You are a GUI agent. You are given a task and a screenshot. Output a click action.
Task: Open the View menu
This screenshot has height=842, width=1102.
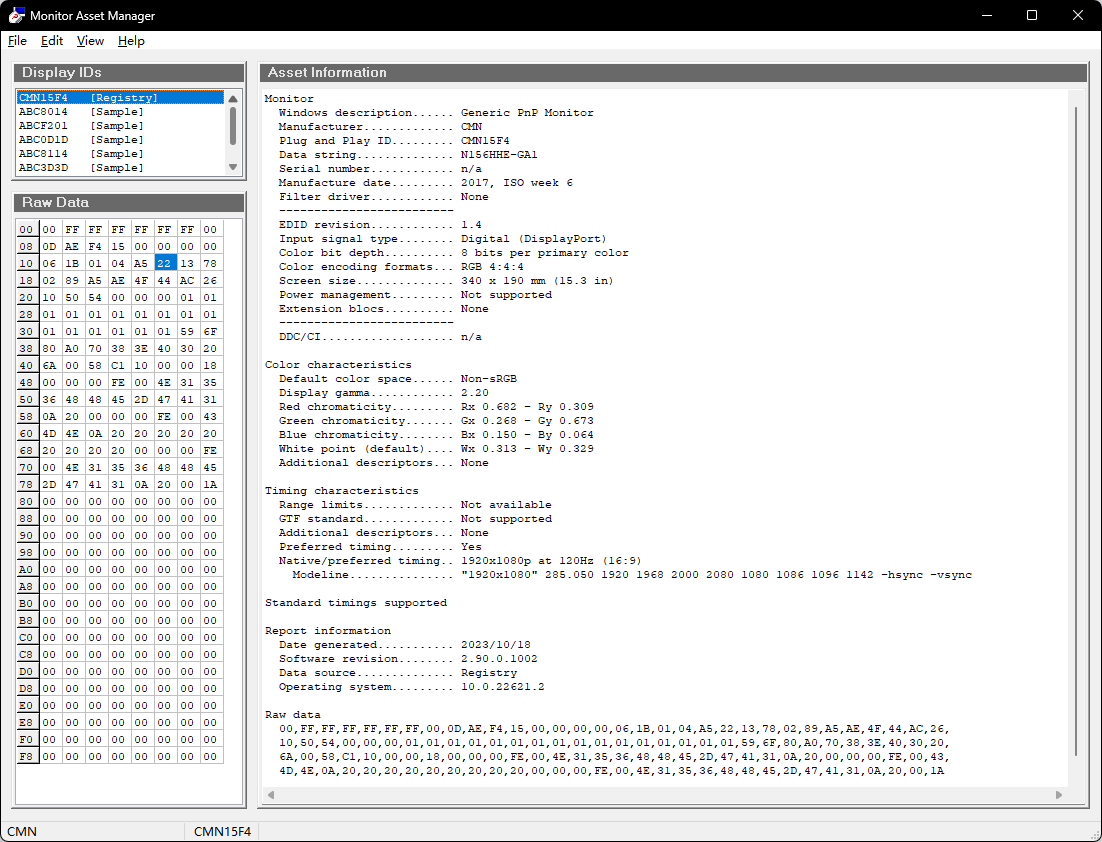point(90,41)
